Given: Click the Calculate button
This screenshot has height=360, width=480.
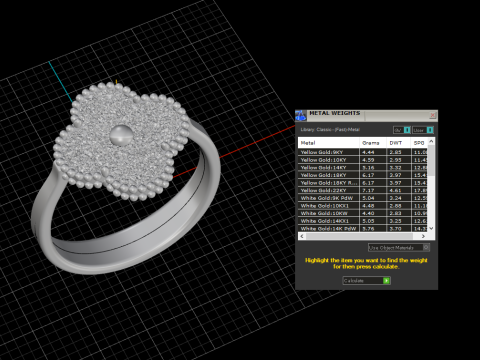Looking at the screenshot, I should click(x=366, y=281).
